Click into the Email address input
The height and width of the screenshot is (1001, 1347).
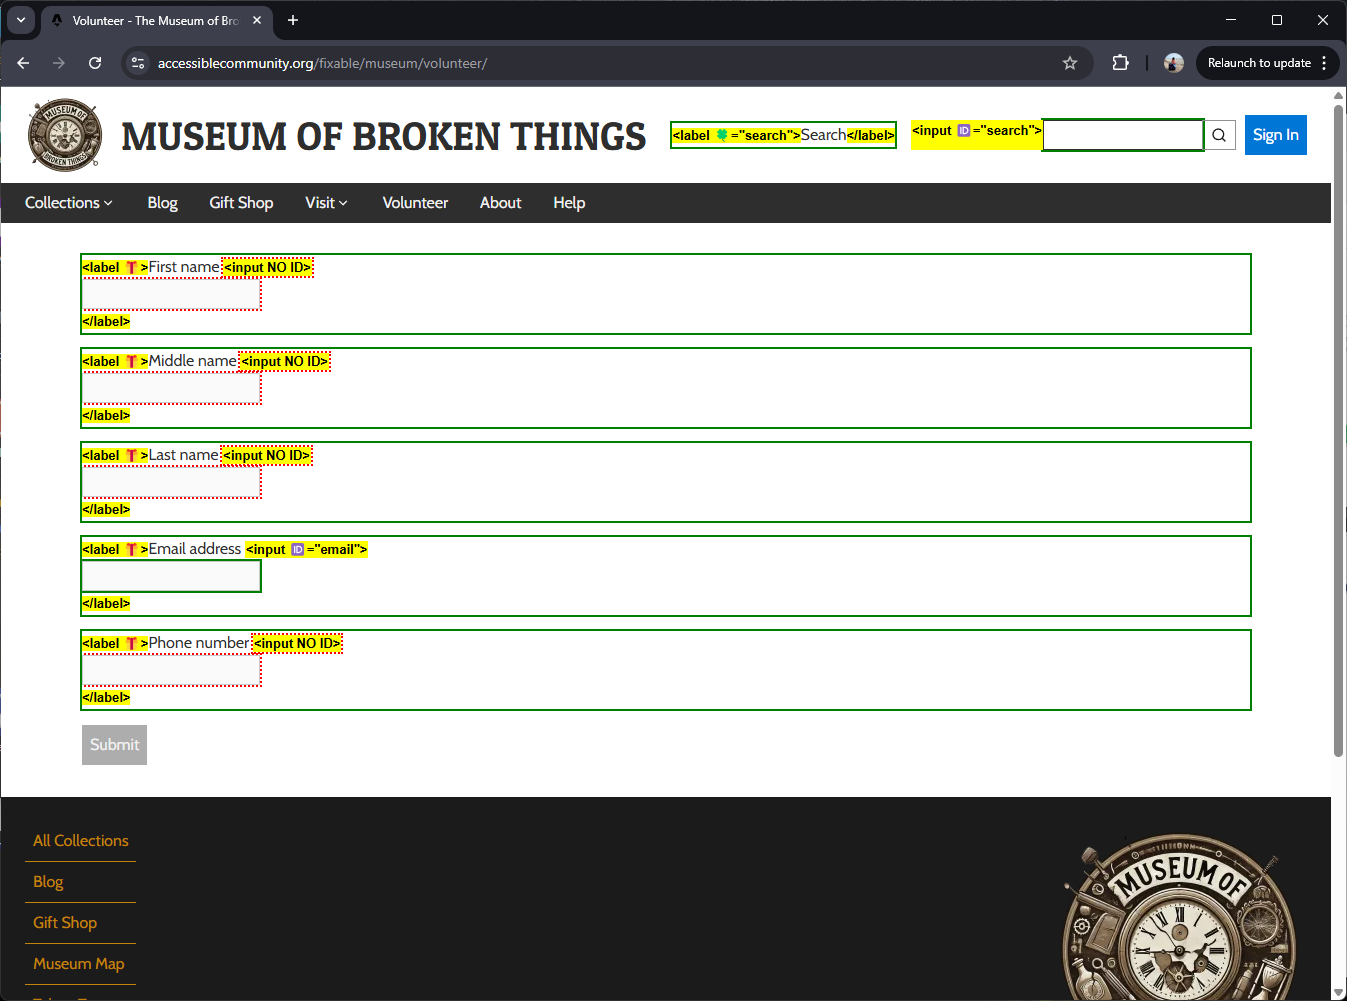coord(171,577)
